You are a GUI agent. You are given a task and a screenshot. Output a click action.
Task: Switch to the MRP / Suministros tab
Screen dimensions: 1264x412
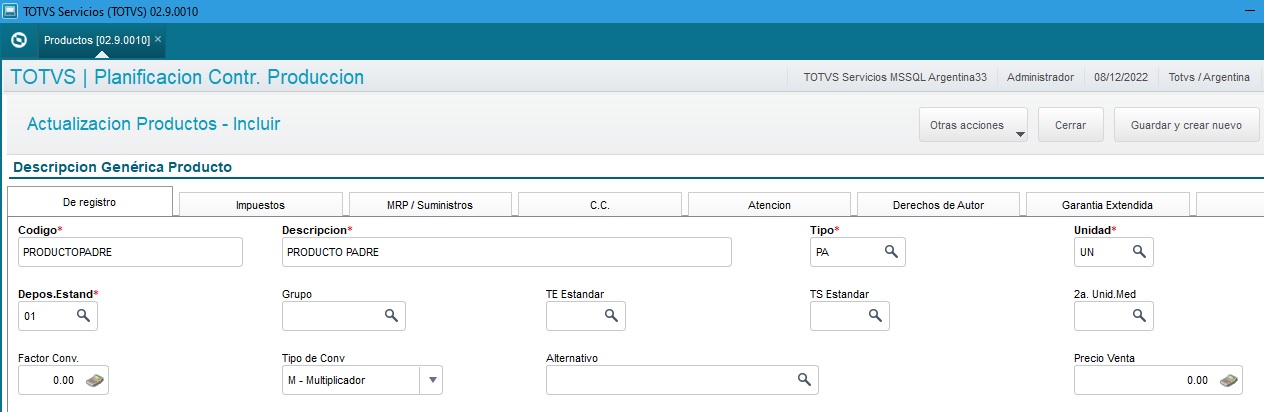point(430,204)
